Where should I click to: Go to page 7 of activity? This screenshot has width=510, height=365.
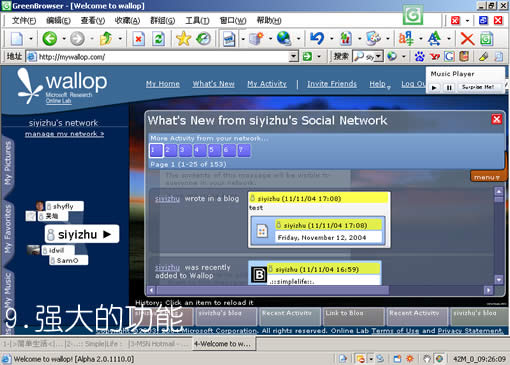click(243, 150)
